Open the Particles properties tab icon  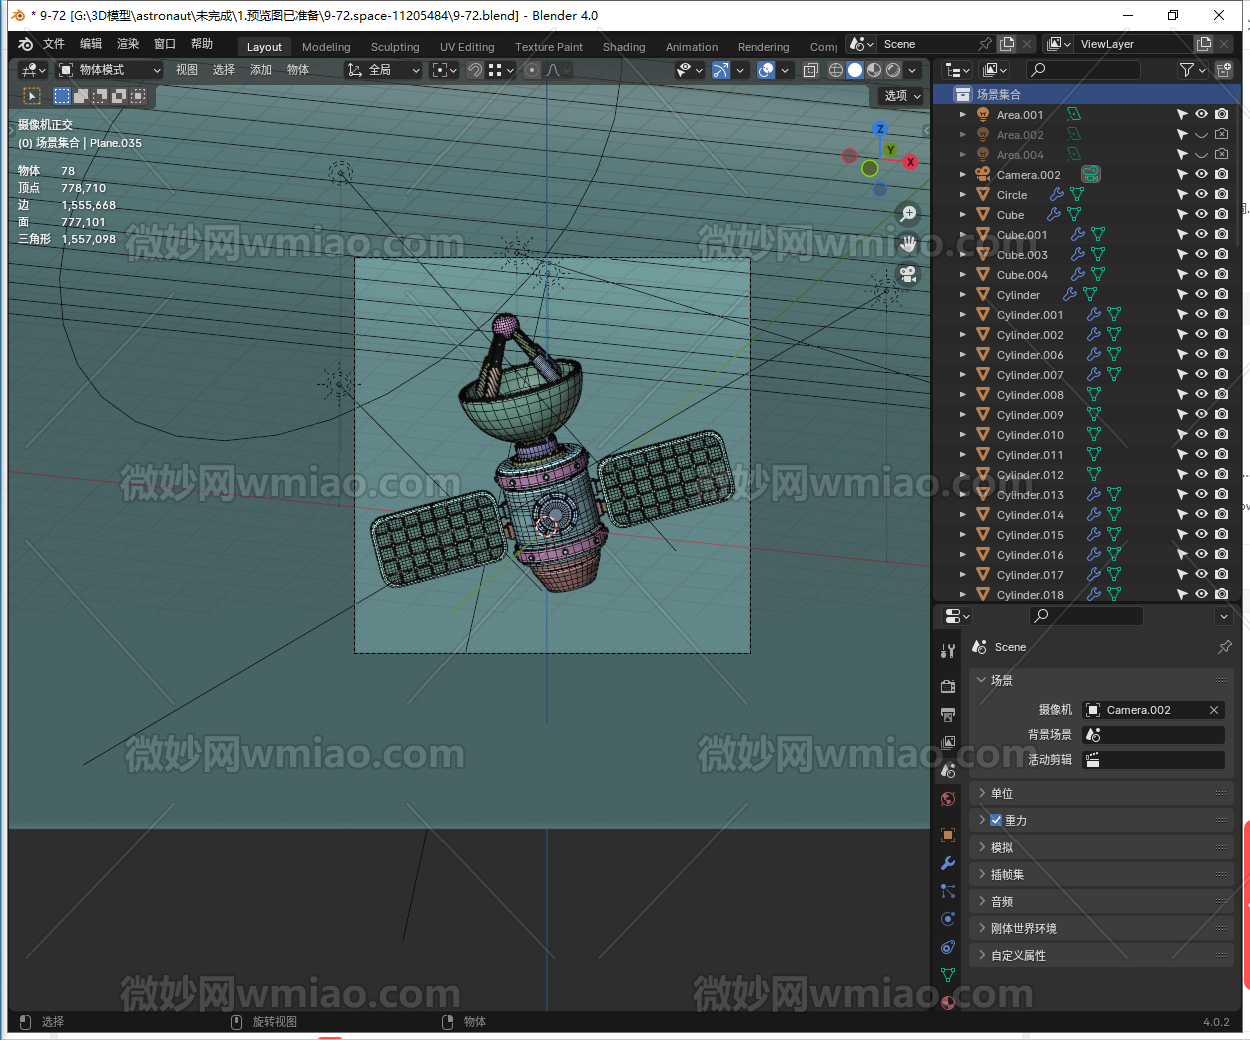(948, 891)
